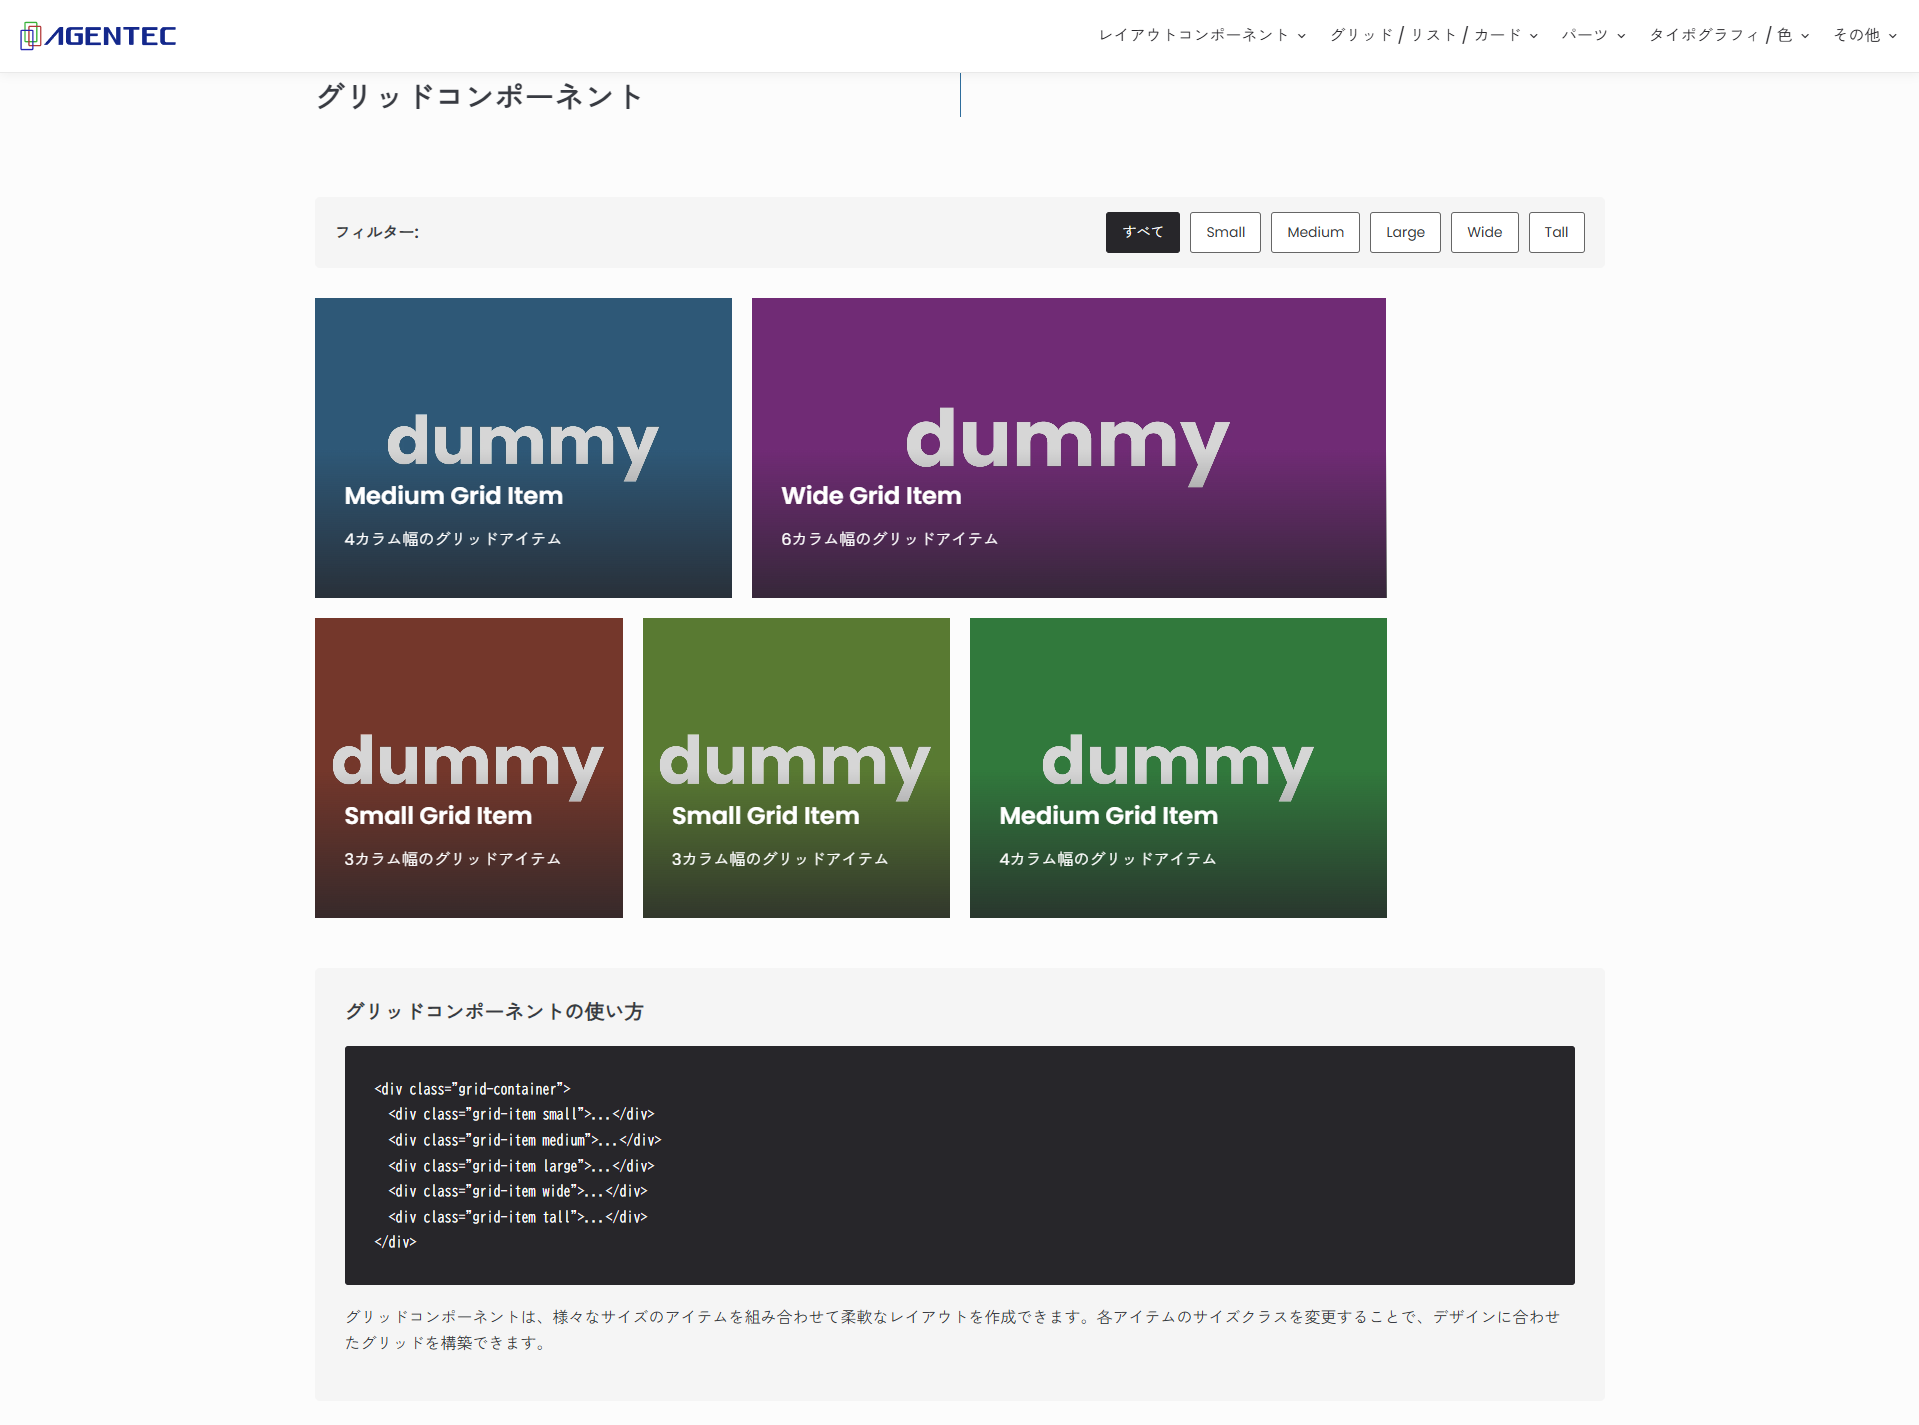The image size is (1919, 1425).
Task: Select the red Small Grid Item card
Action: [468, 768]
